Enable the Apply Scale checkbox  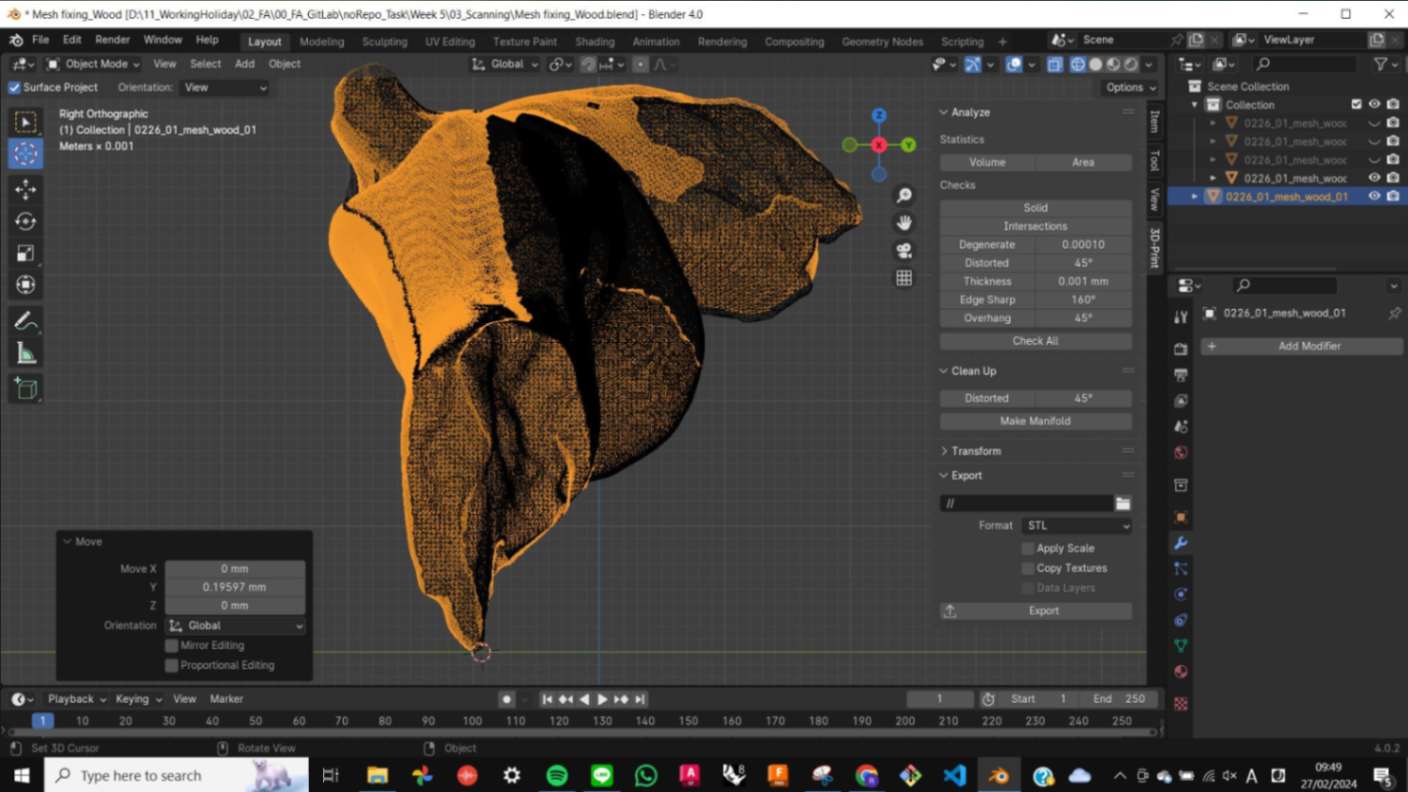coord(1027,548)
